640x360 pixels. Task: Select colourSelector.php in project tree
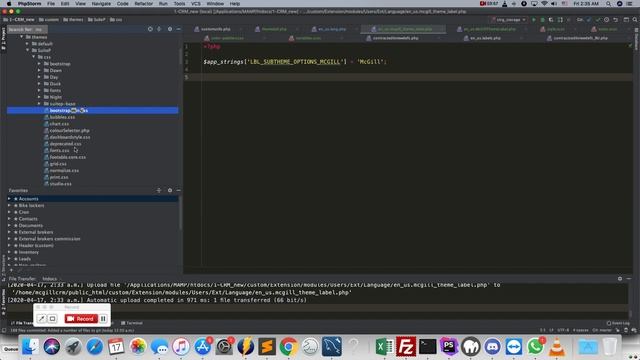click(x=69, y=131)
